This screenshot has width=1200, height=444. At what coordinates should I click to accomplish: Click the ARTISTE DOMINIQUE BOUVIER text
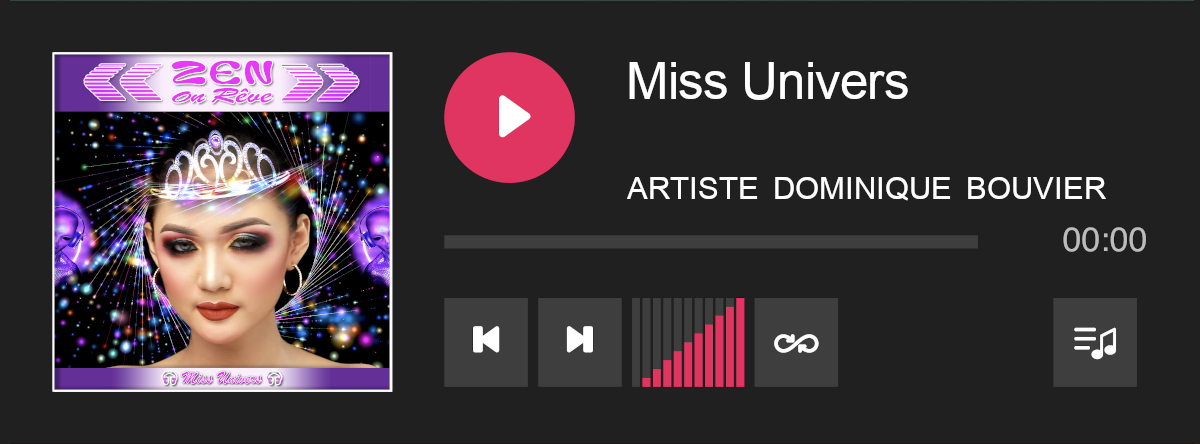coord(866,188)
